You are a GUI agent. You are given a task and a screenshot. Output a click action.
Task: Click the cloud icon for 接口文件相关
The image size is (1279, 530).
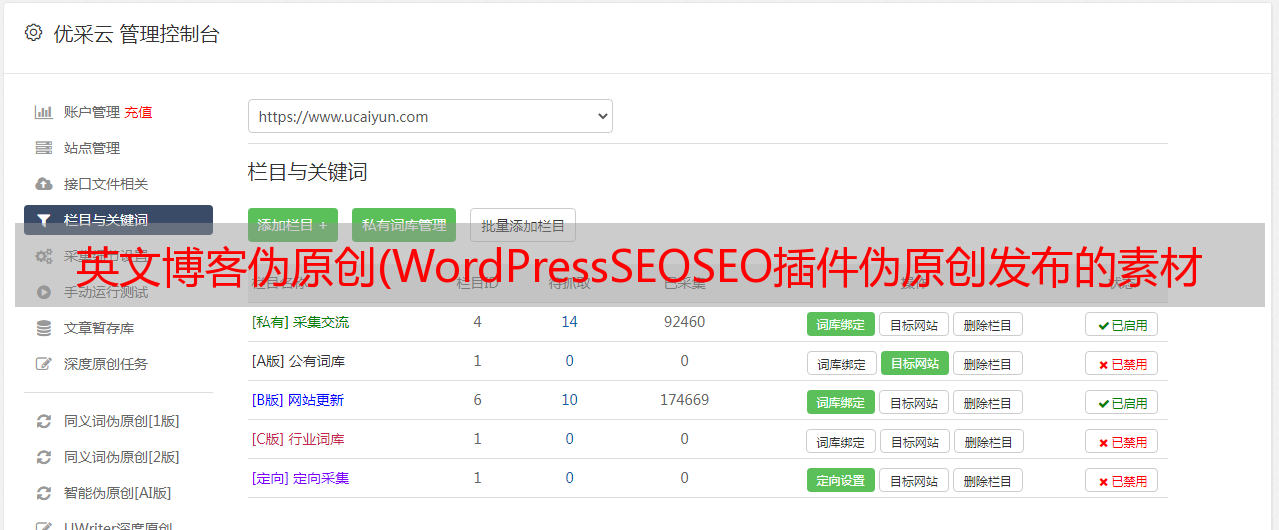pos(43,184)
